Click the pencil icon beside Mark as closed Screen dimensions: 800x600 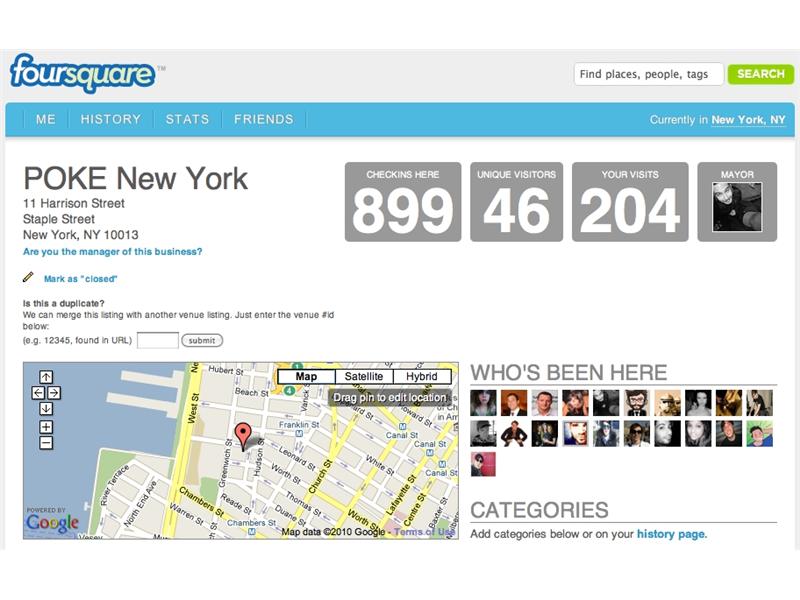click(28, 277)
